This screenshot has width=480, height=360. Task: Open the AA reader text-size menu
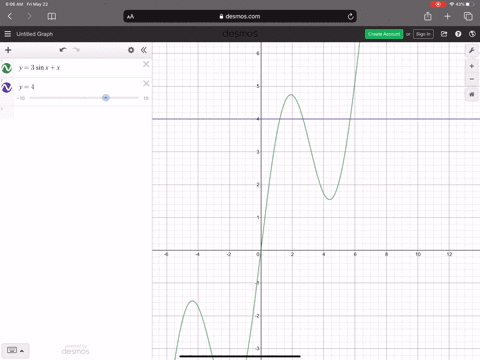[x=130, y=16]
